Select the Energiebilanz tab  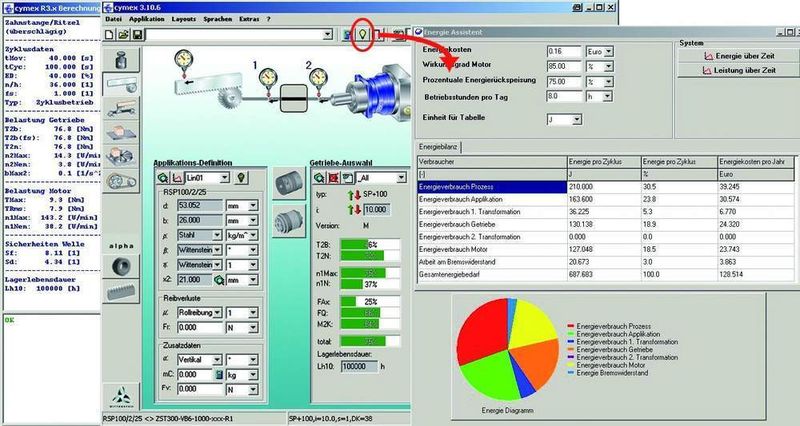439,146
